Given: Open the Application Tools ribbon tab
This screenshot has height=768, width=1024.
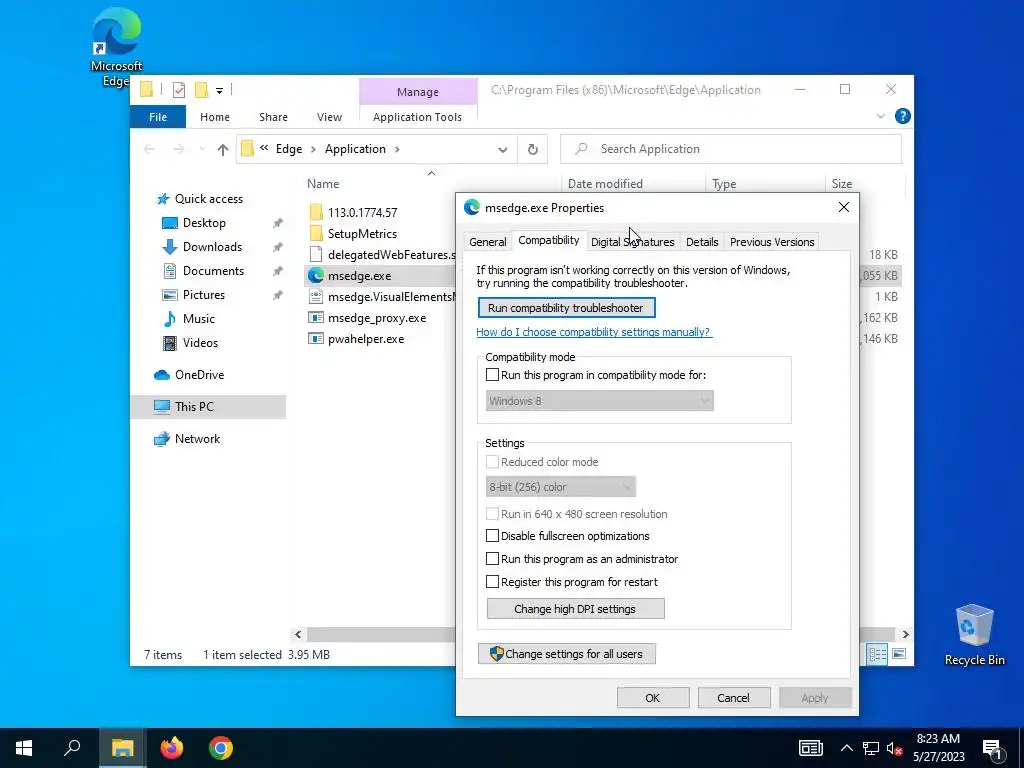Looking at the screenshot, I should tap(417, 117).
